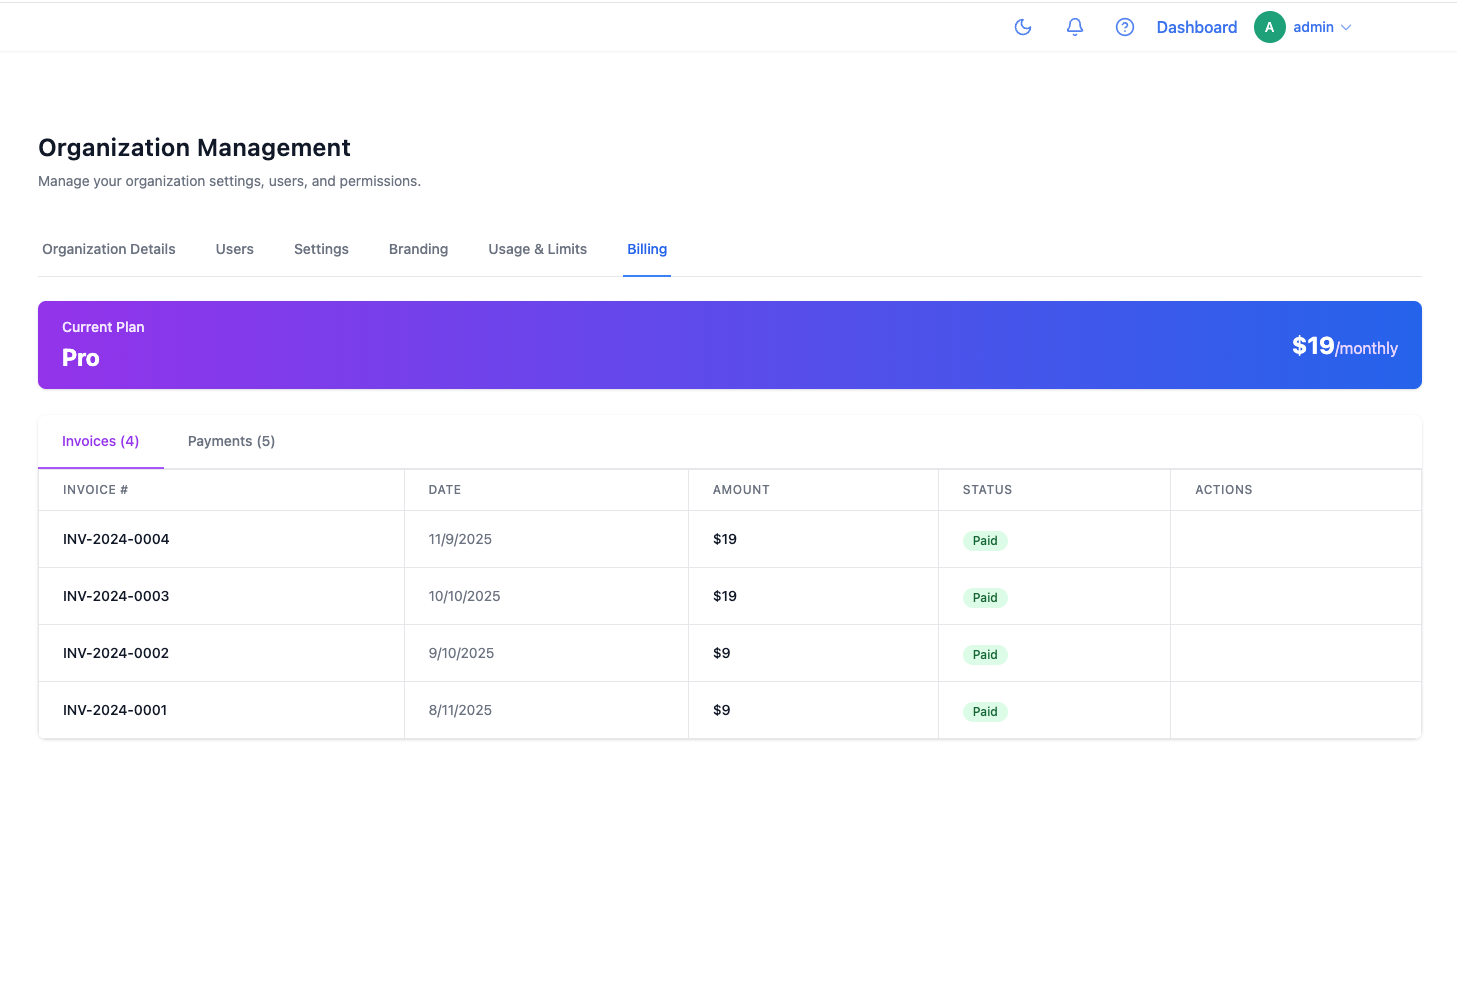Open the Settings tab

321,249
